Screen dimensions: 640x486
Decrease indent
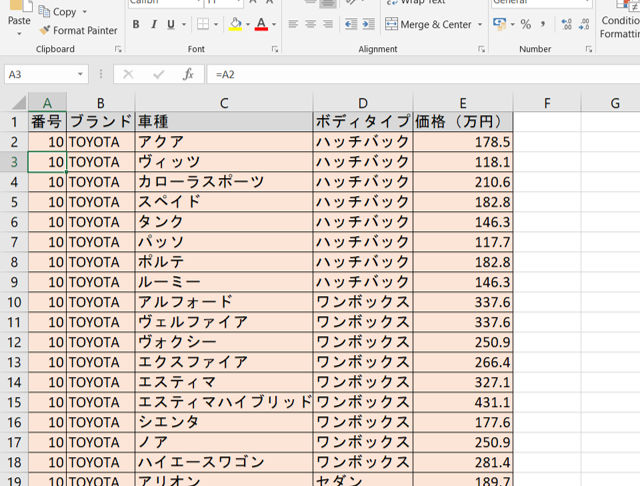click(x=351, y=24)
